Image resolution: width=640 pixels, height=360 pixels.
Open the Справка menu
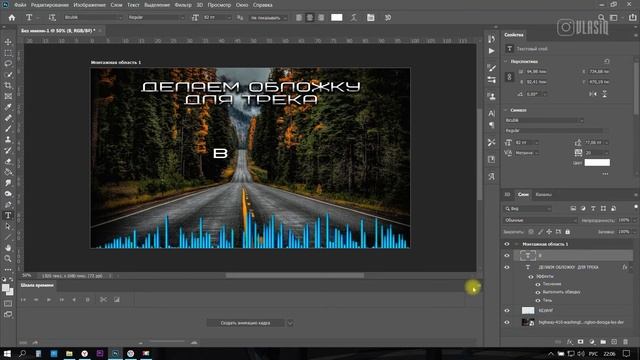click(262, 5)
